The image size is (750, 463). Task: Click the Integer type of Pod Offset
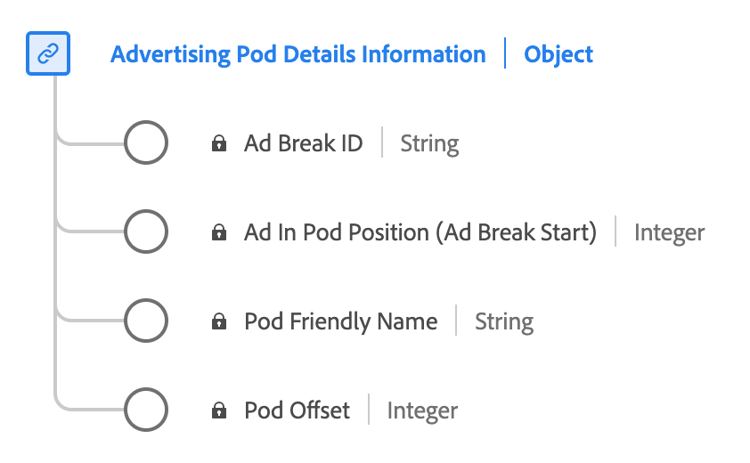(422, 410)
